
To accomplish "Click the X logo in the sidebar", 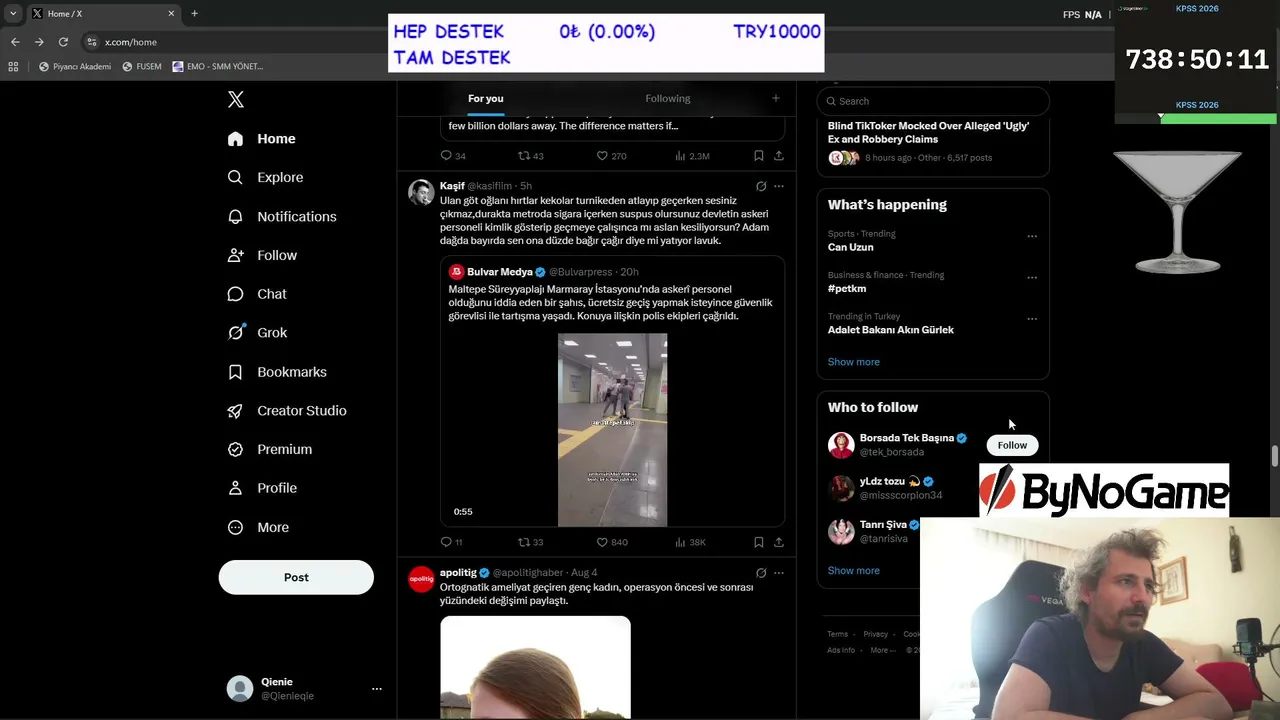I will click(x=235, y=99).
